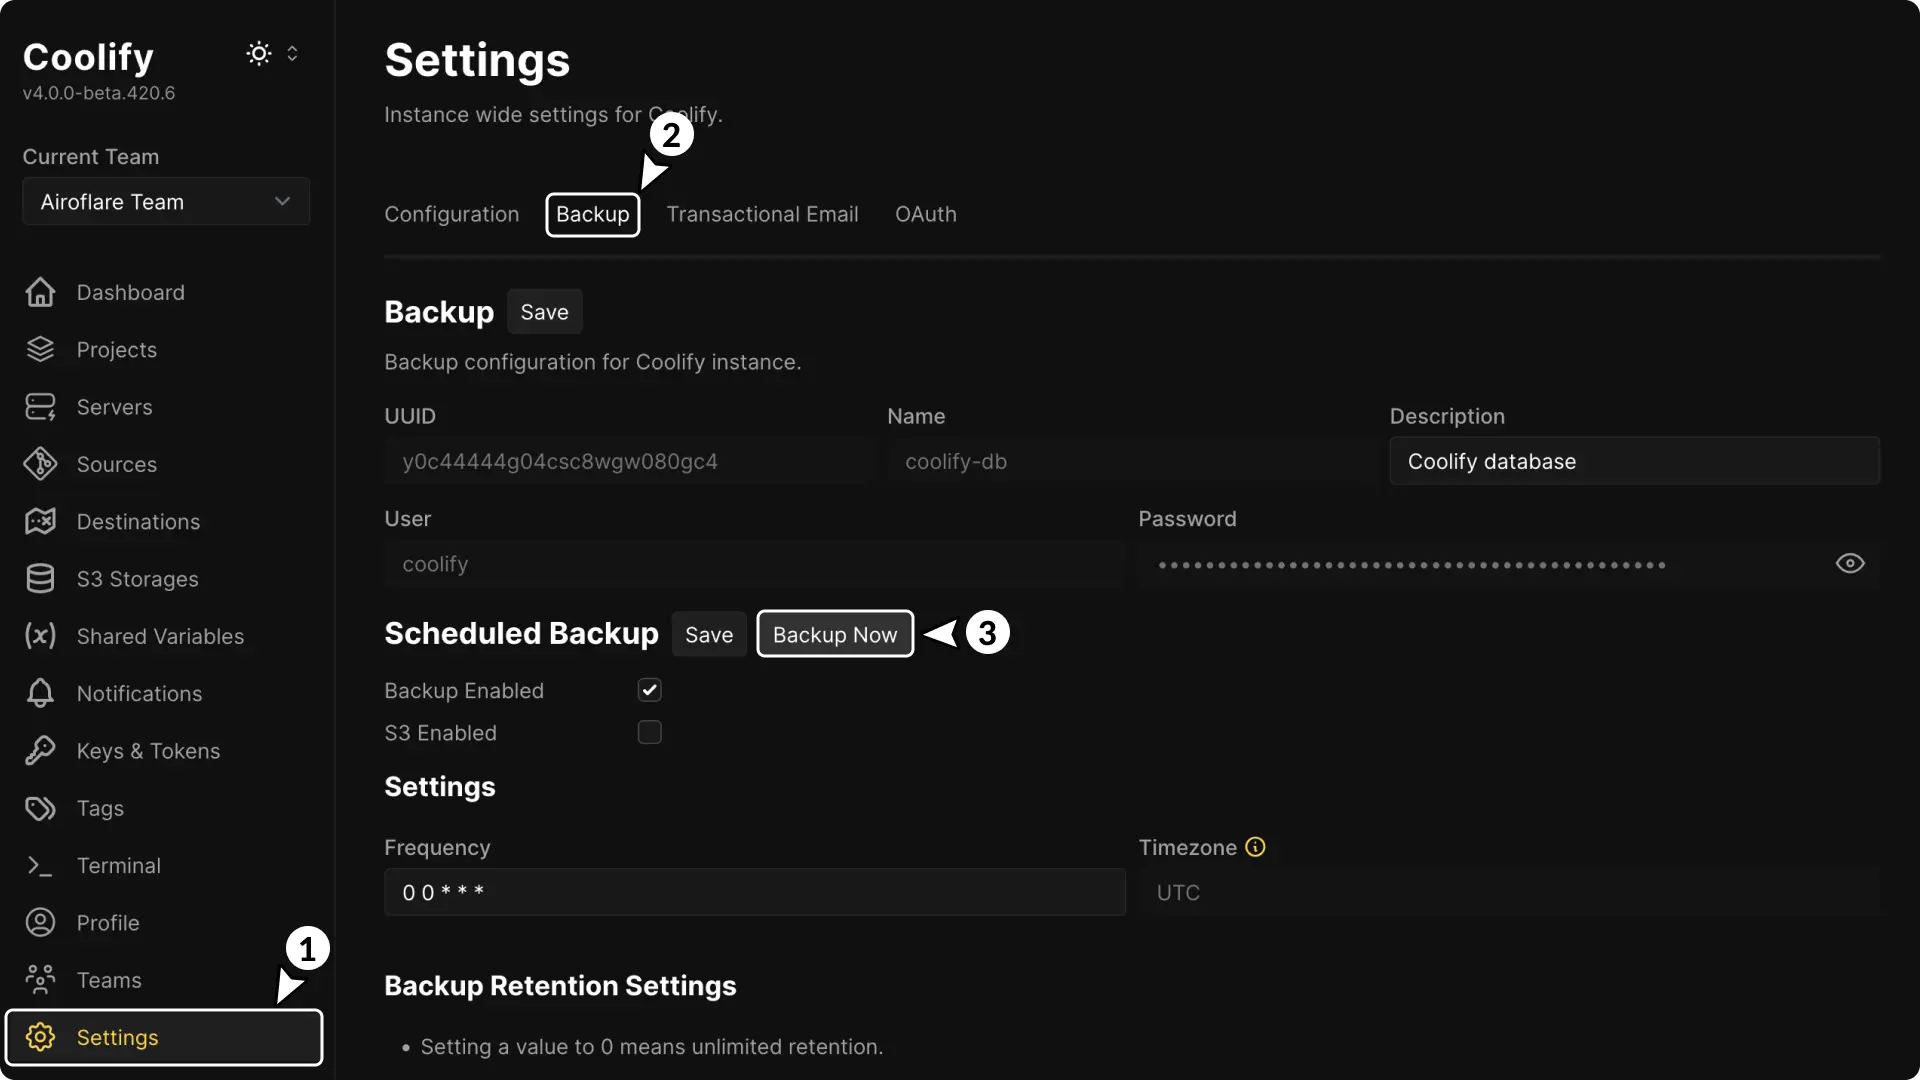
Task: Edit the Frequency input field
Action: [x=754, y=892]
